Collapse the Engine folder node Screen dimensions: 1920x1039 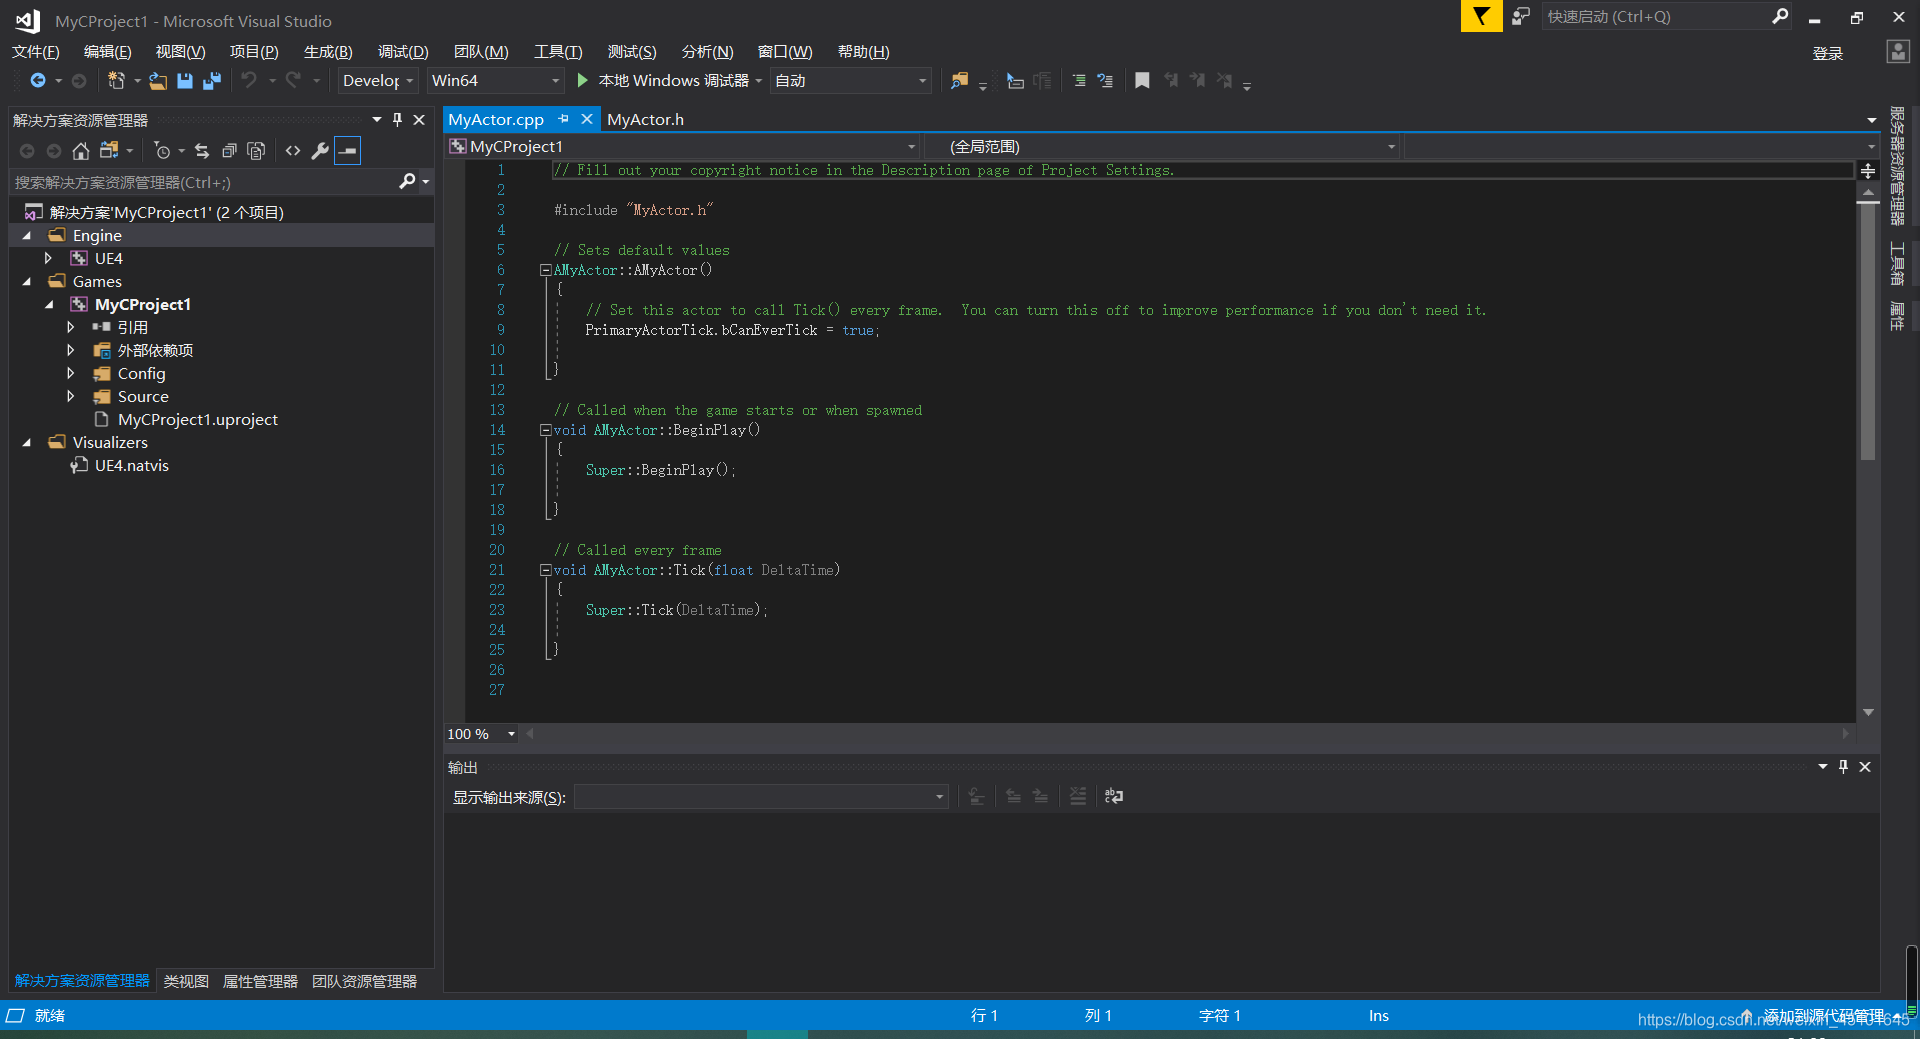click(x=27, y=236)
